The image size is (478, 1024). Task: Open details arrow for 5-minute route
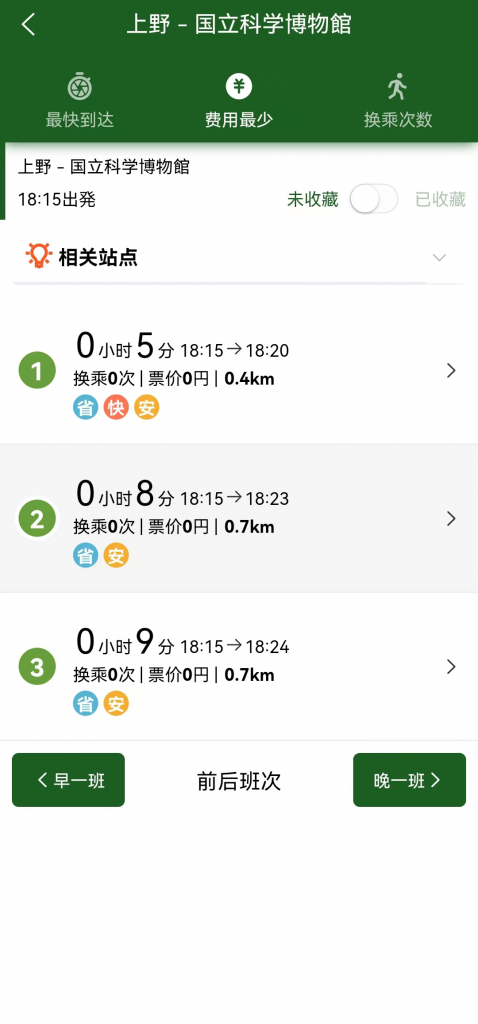[x=451, y=371]
